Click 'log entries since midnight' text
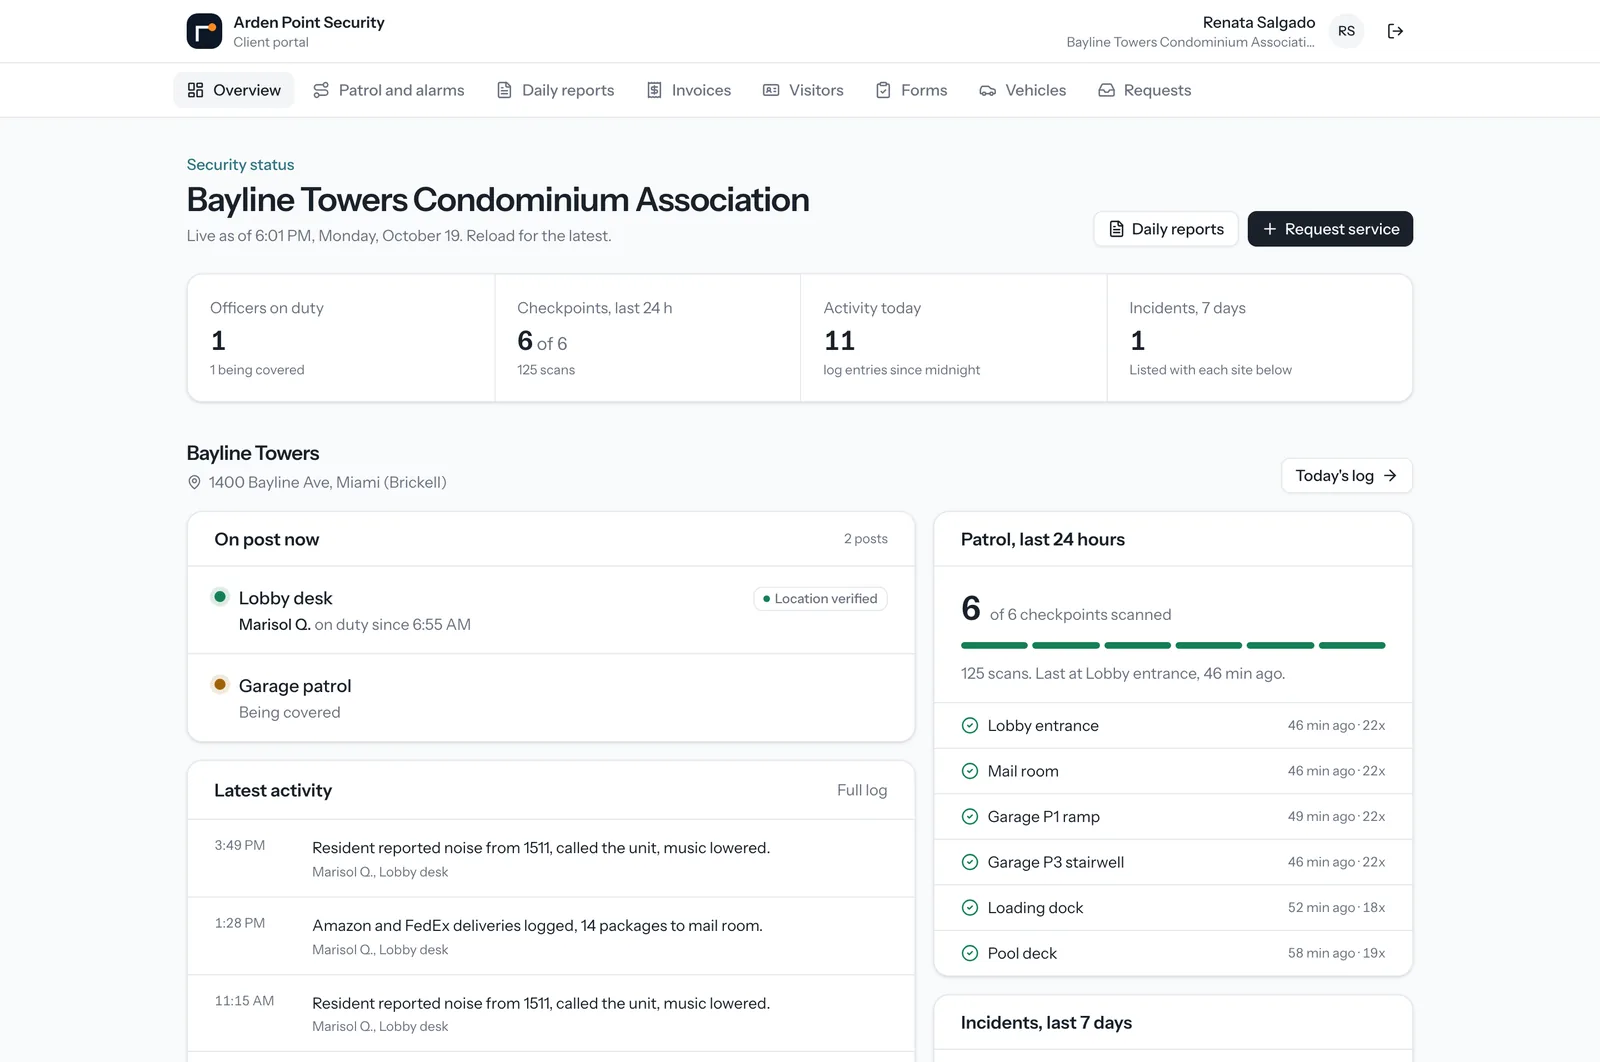1600x1062 pixels. tap(901, 370)
